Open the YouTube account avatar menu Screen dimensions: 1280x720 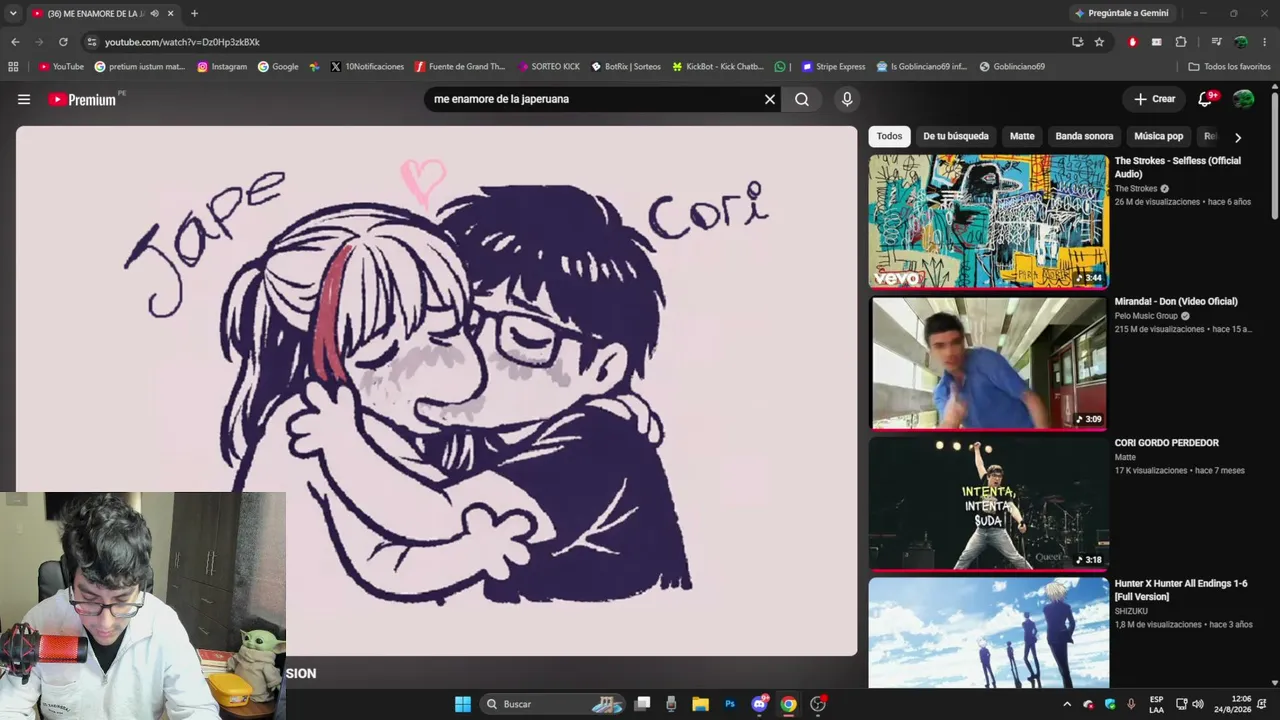click(x=1243, y=99)
